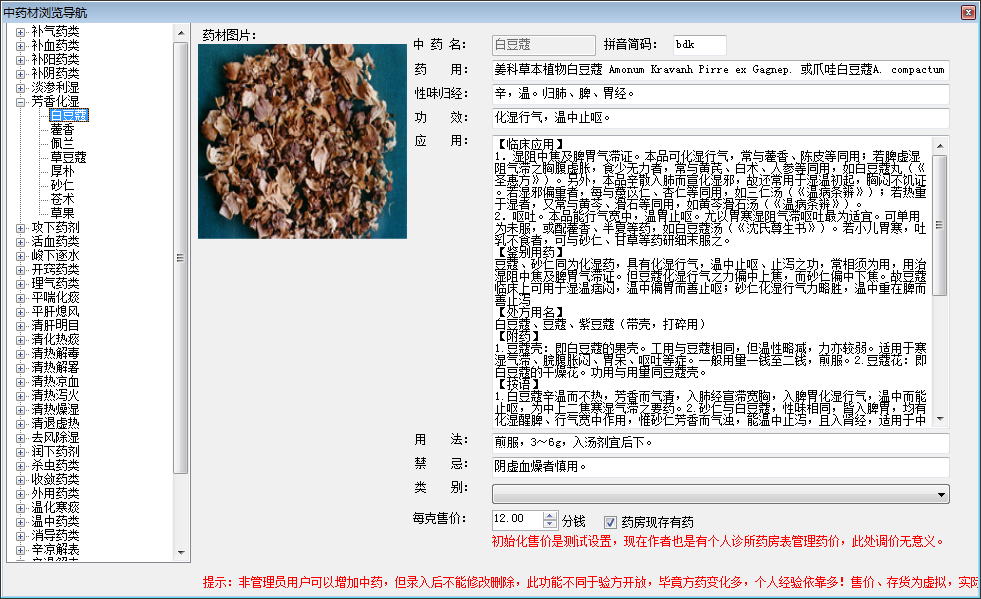Increase the 每克售价 value with up arrow
Image resolution: width=981 pixels, height=599 pixels.
click(549, 516)
